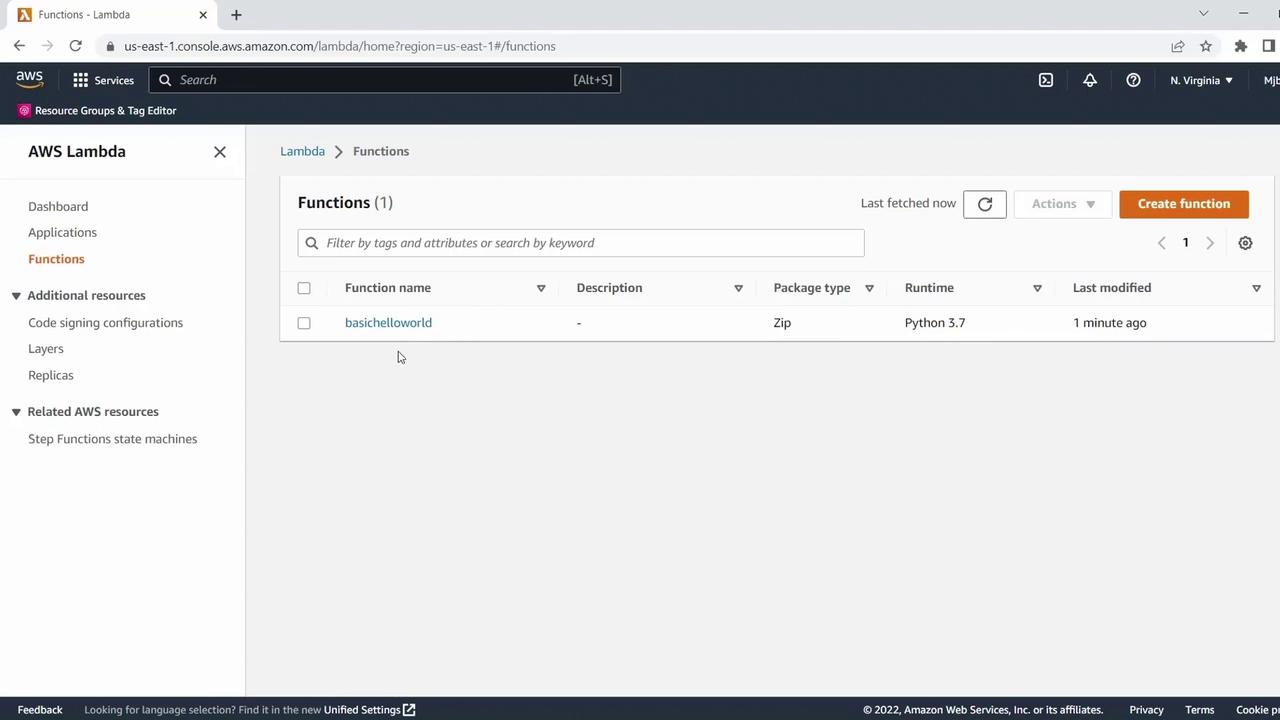Sort by Last modified column arrow
This screenshot has width=1280, height=720.
pyautogui.click(x=1256, y=288)
